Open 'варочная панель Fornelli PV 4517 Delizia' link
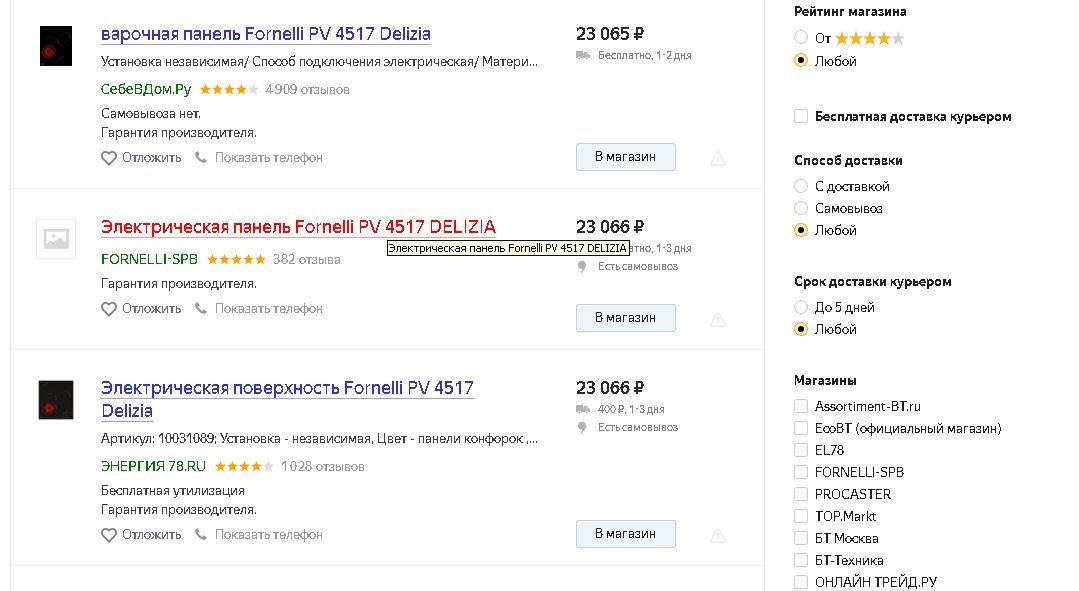Viewport: 1079px width, 591px height. pyautogui.click(x=266, y=34)
